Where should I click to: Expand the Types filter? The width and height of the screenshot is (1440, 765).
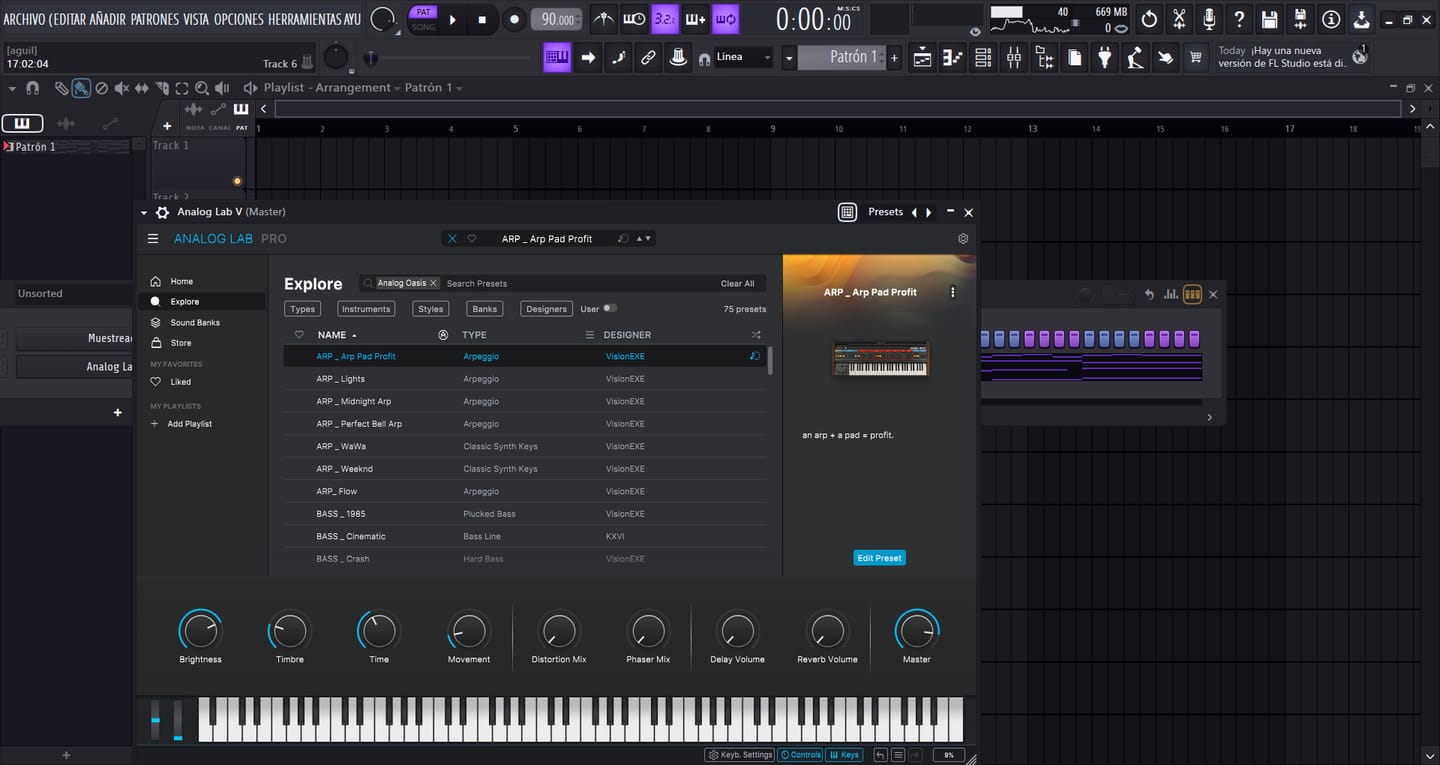(303, 309)
